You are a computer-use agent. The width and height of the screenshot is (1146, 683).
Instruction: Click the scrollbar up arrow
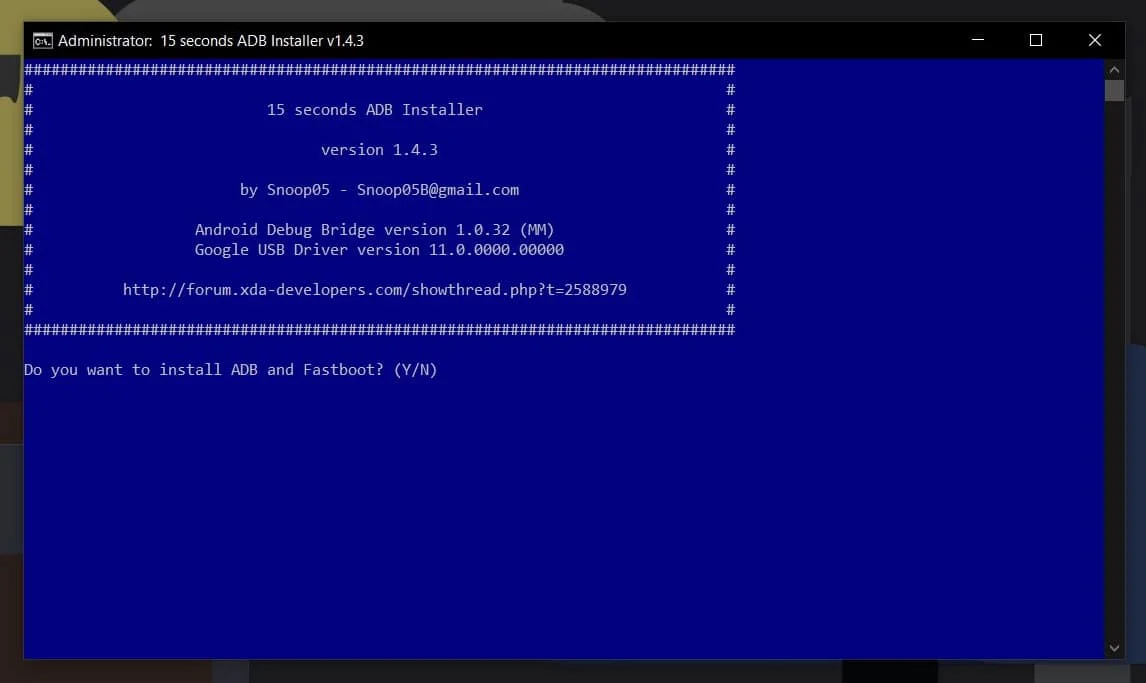(1114, 70)
